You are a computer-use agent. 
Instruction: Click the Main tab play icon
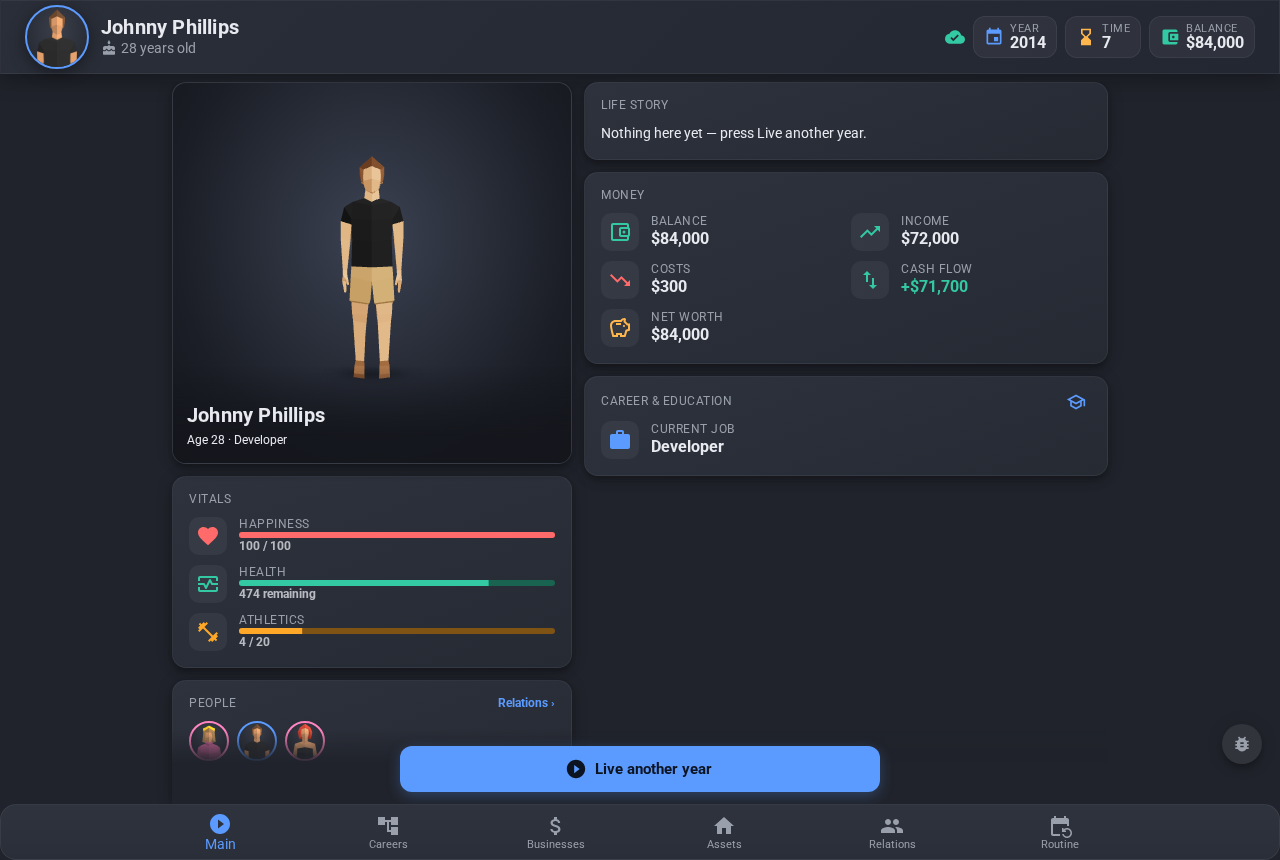pos(220,824)
